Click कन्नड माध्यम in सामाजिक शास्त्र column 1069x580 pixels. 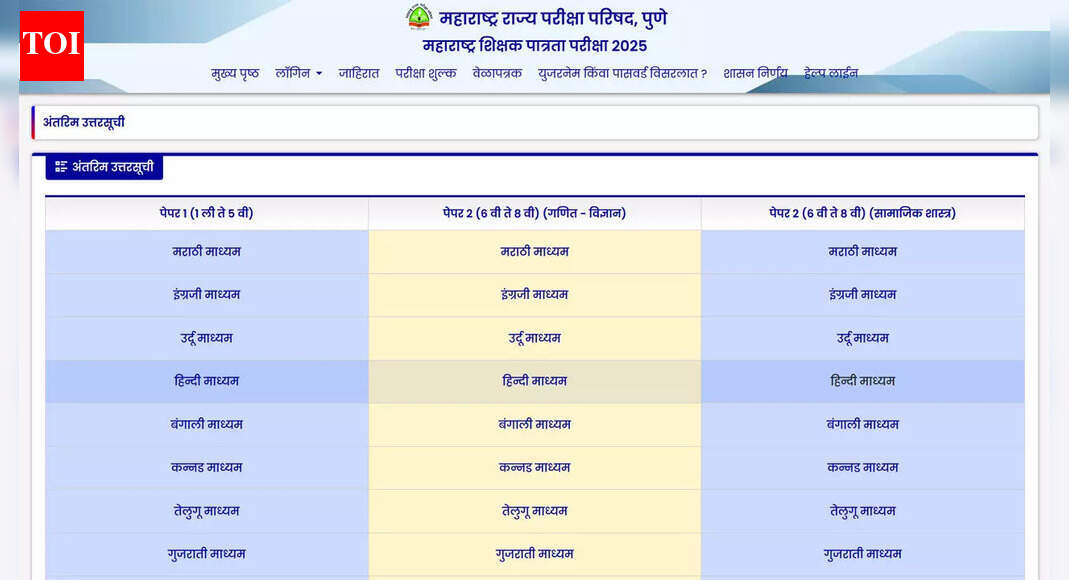[862, 467]
